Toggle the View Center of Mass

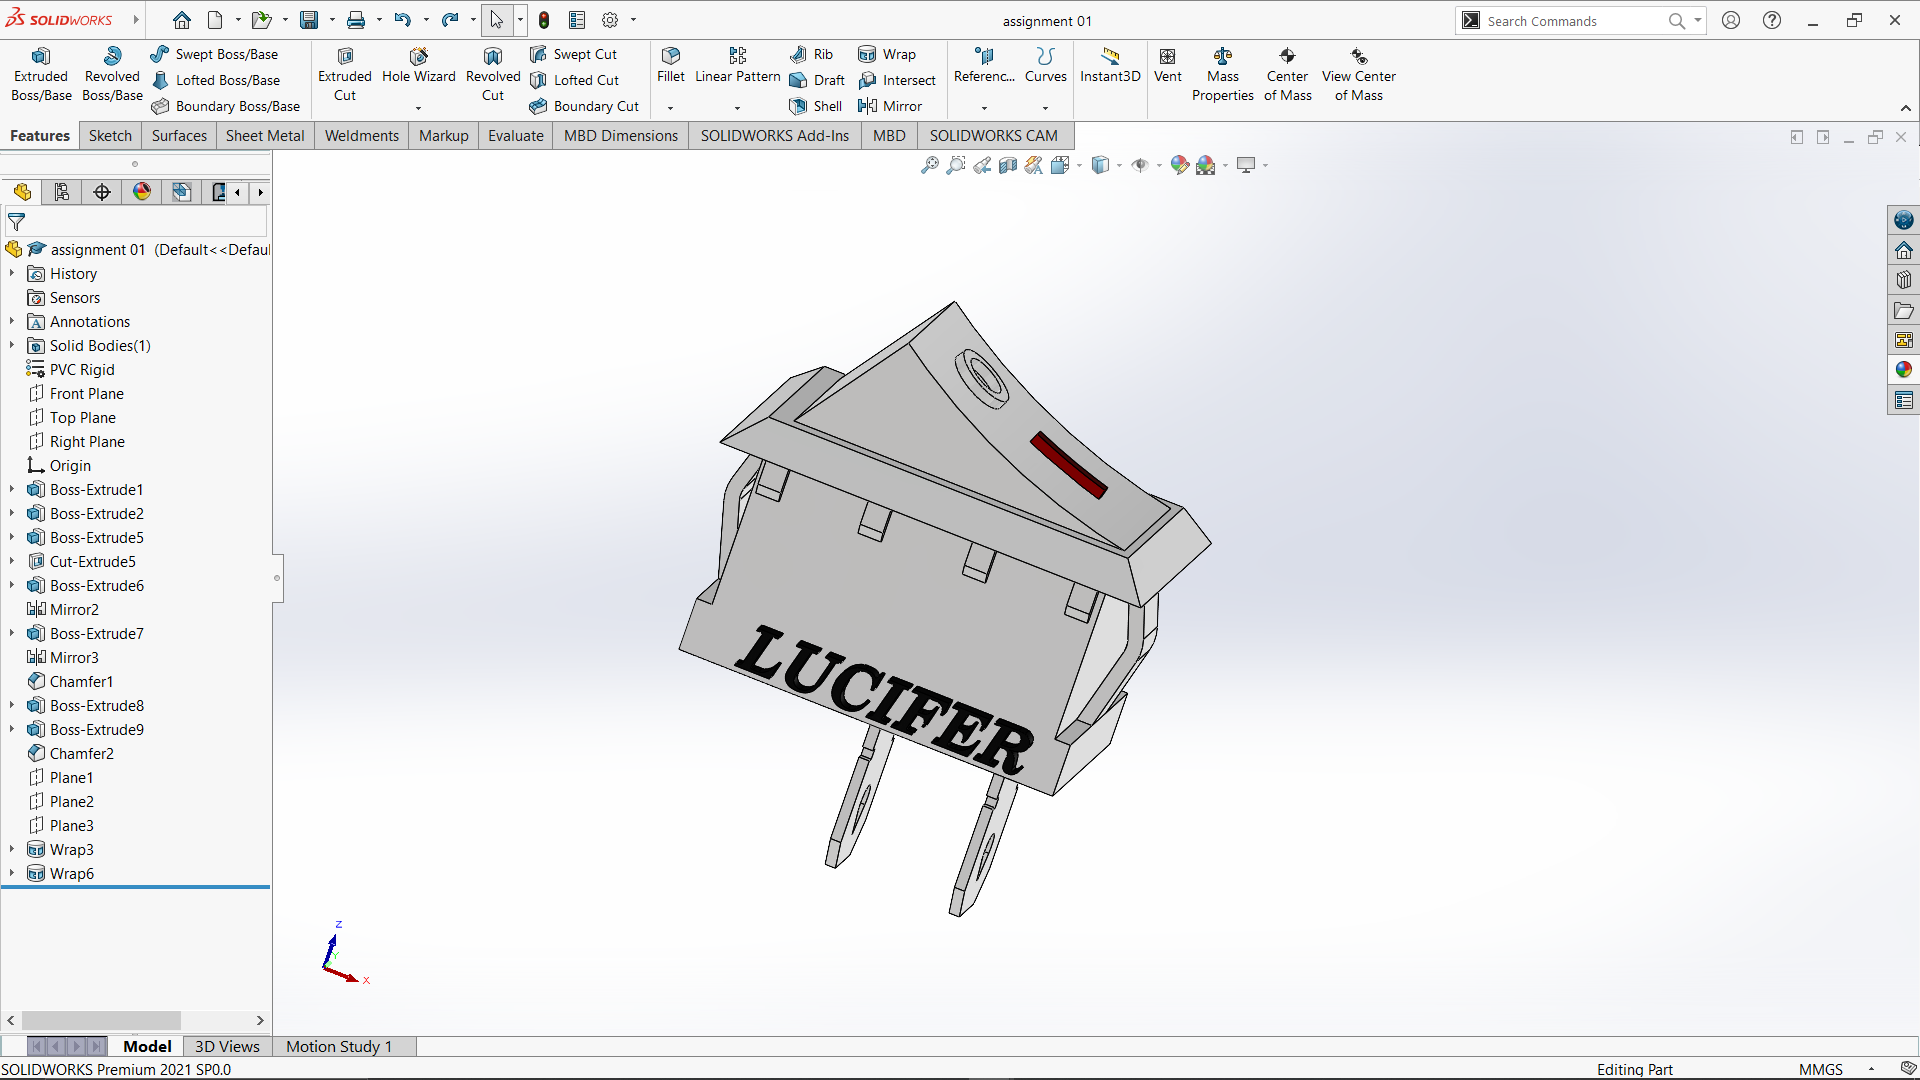pyautogui.click(x=1358, y=75)
